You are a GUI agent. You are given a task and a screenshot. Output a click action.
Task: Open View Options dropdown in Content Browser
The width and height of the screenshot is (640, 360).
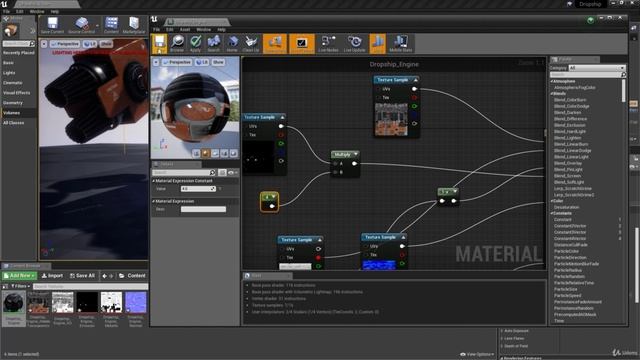[477, 354]
